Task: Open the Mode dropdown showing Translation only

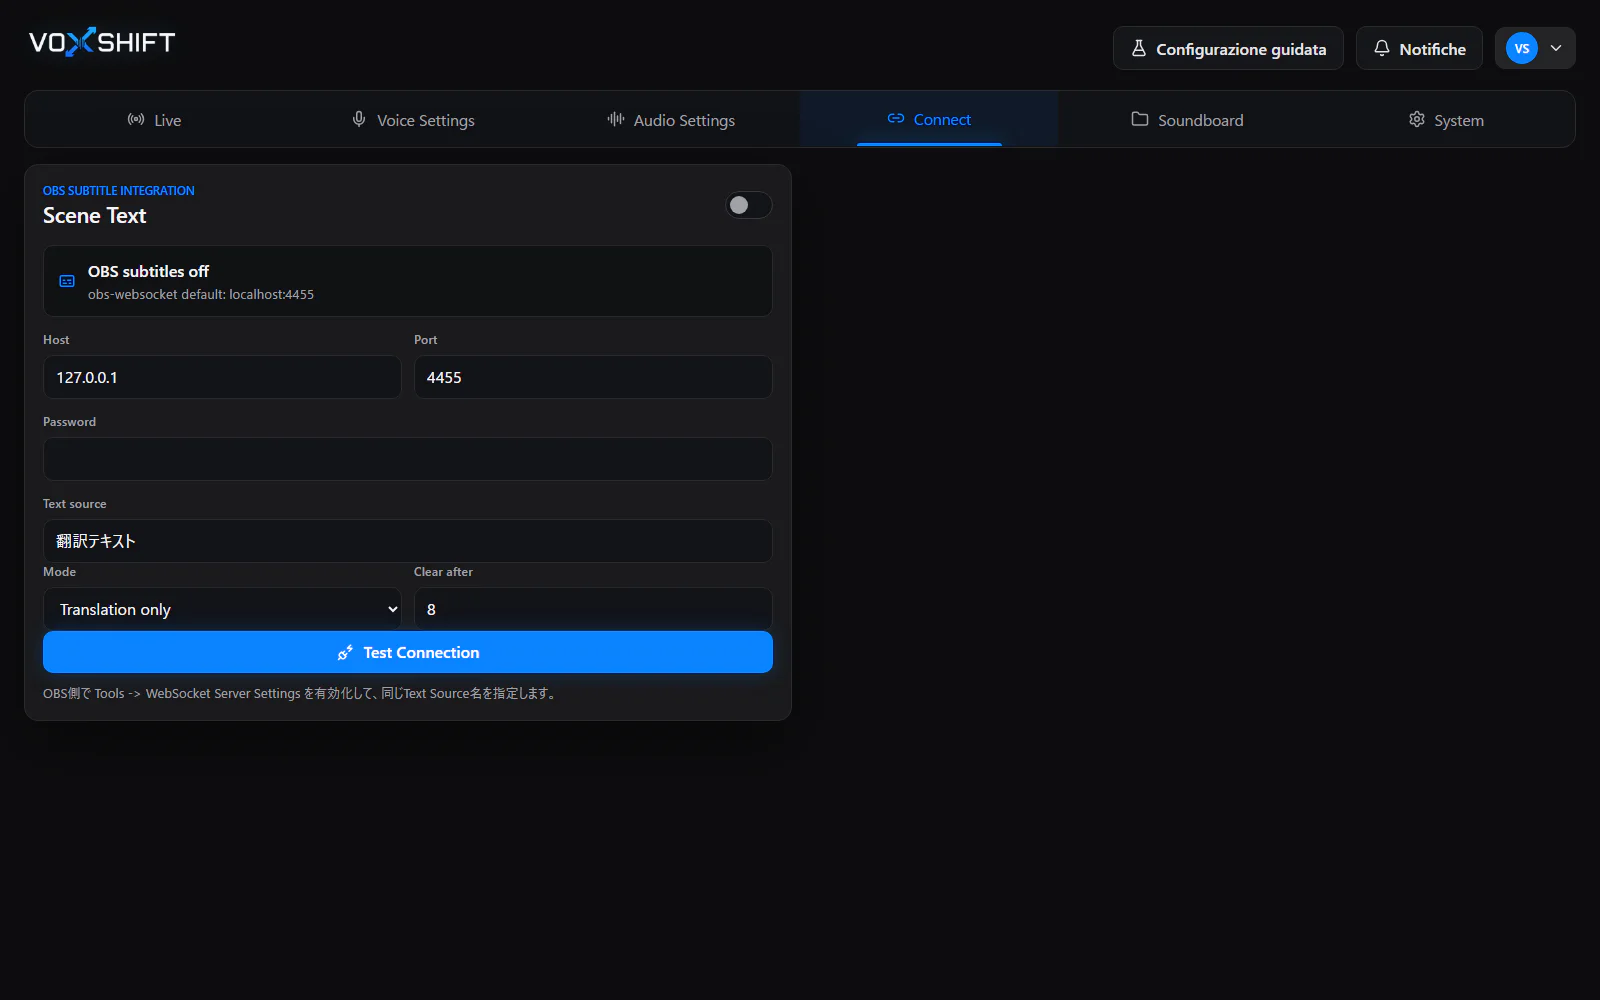Action: [x=222, y=609]
